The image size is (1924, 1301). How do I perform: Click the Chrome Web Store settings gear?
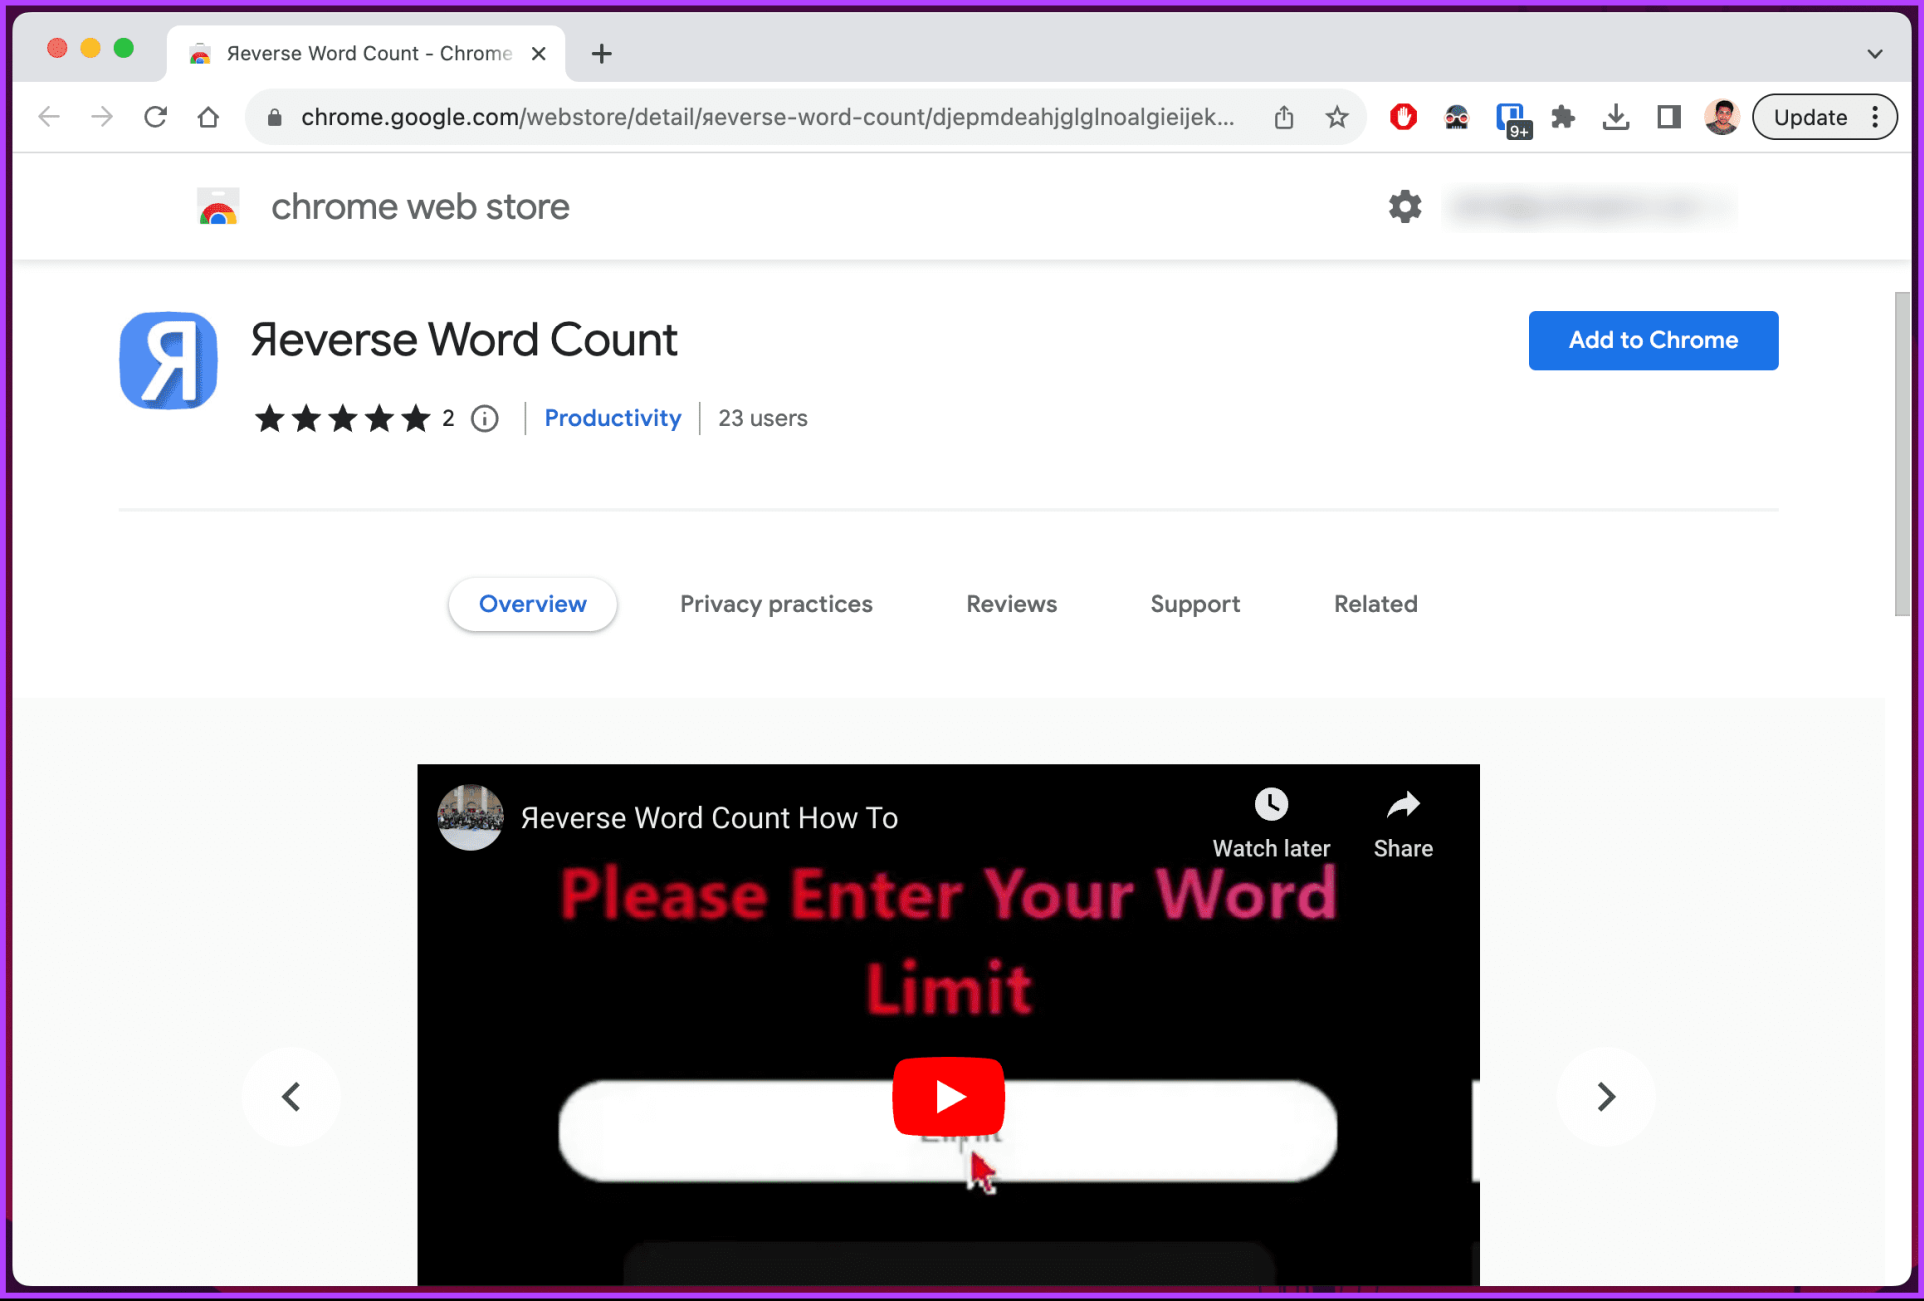pyautogui.click(x=1404, y=207)
